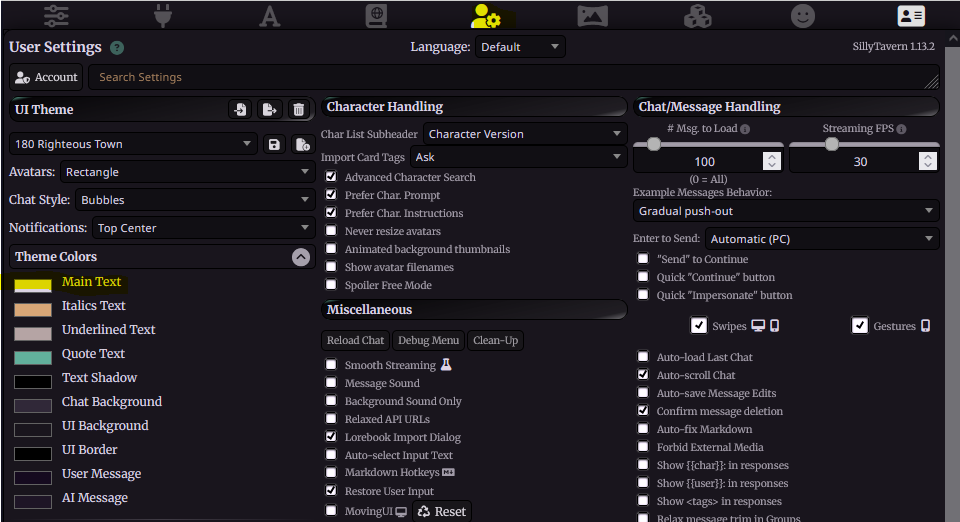
Task: Click info icon next to # Msg. to Load
Action: pyautogui.click(x=745, y=129)
